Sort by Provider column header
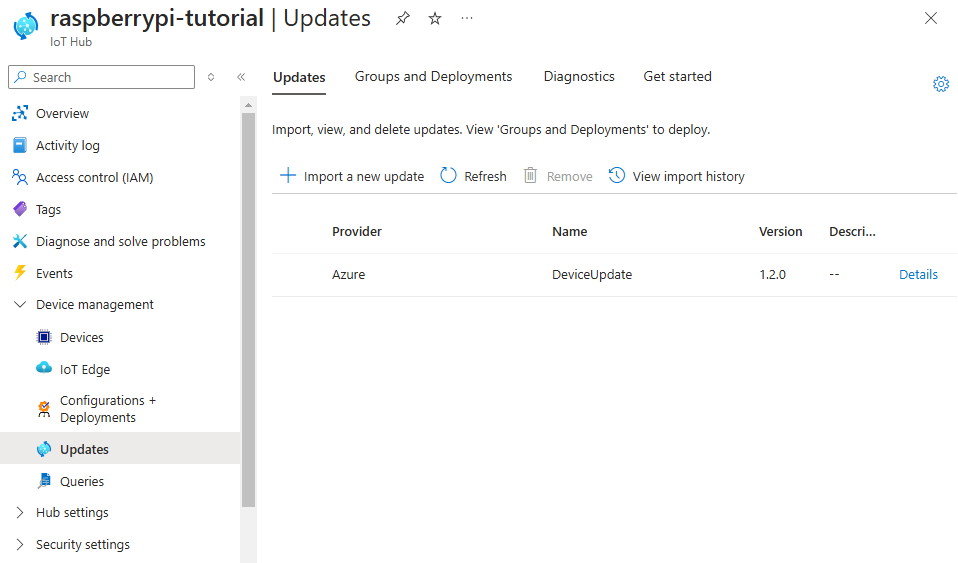 357,232
